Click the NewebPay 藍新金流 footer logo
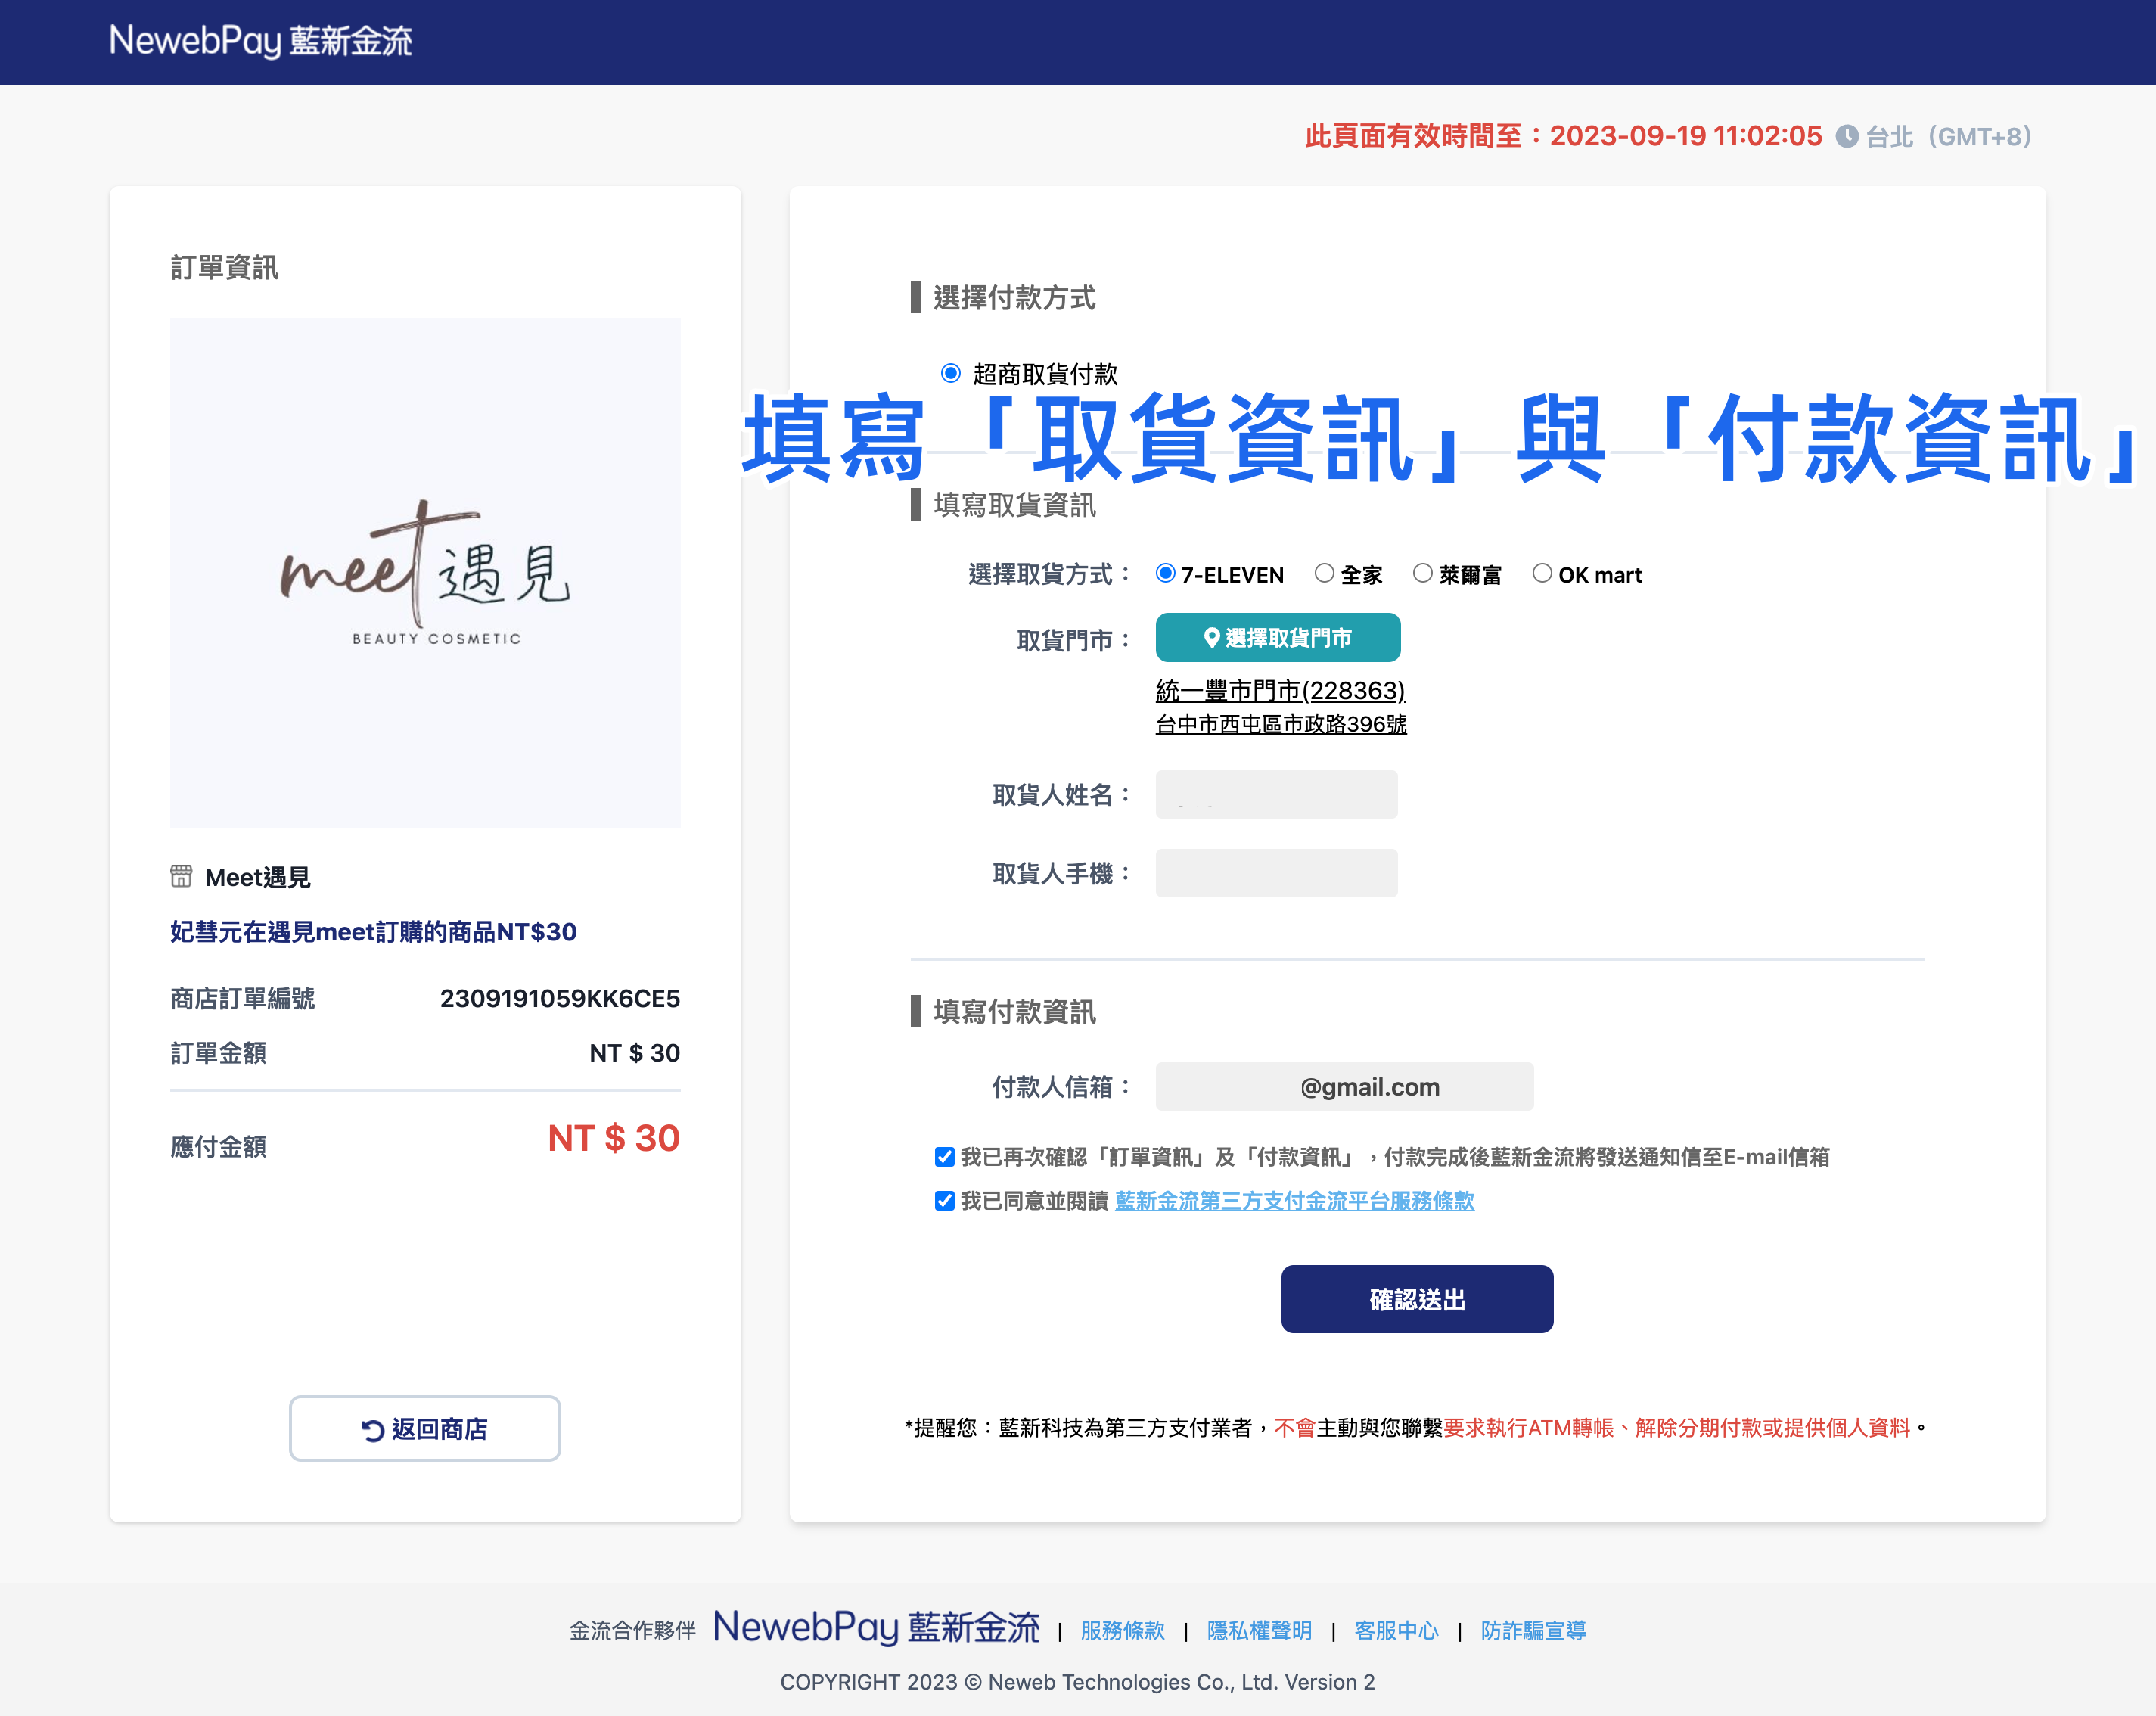The image size is (2156, 1716). point(876,1628)
